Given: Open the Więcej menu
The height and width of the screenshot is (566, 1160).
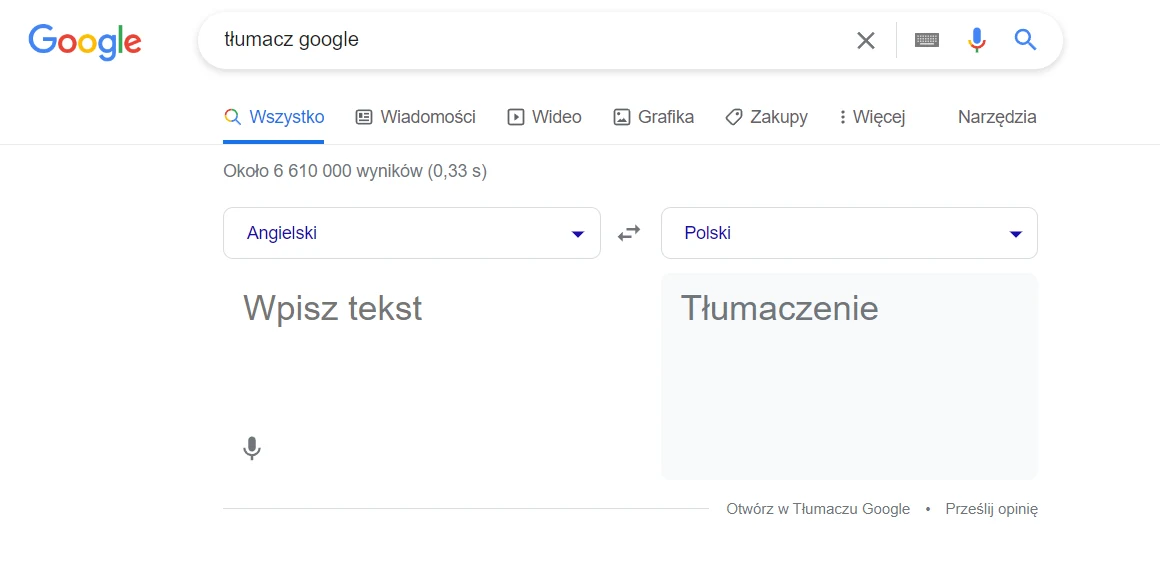Looking at the screenshot, I should (872, 117).
